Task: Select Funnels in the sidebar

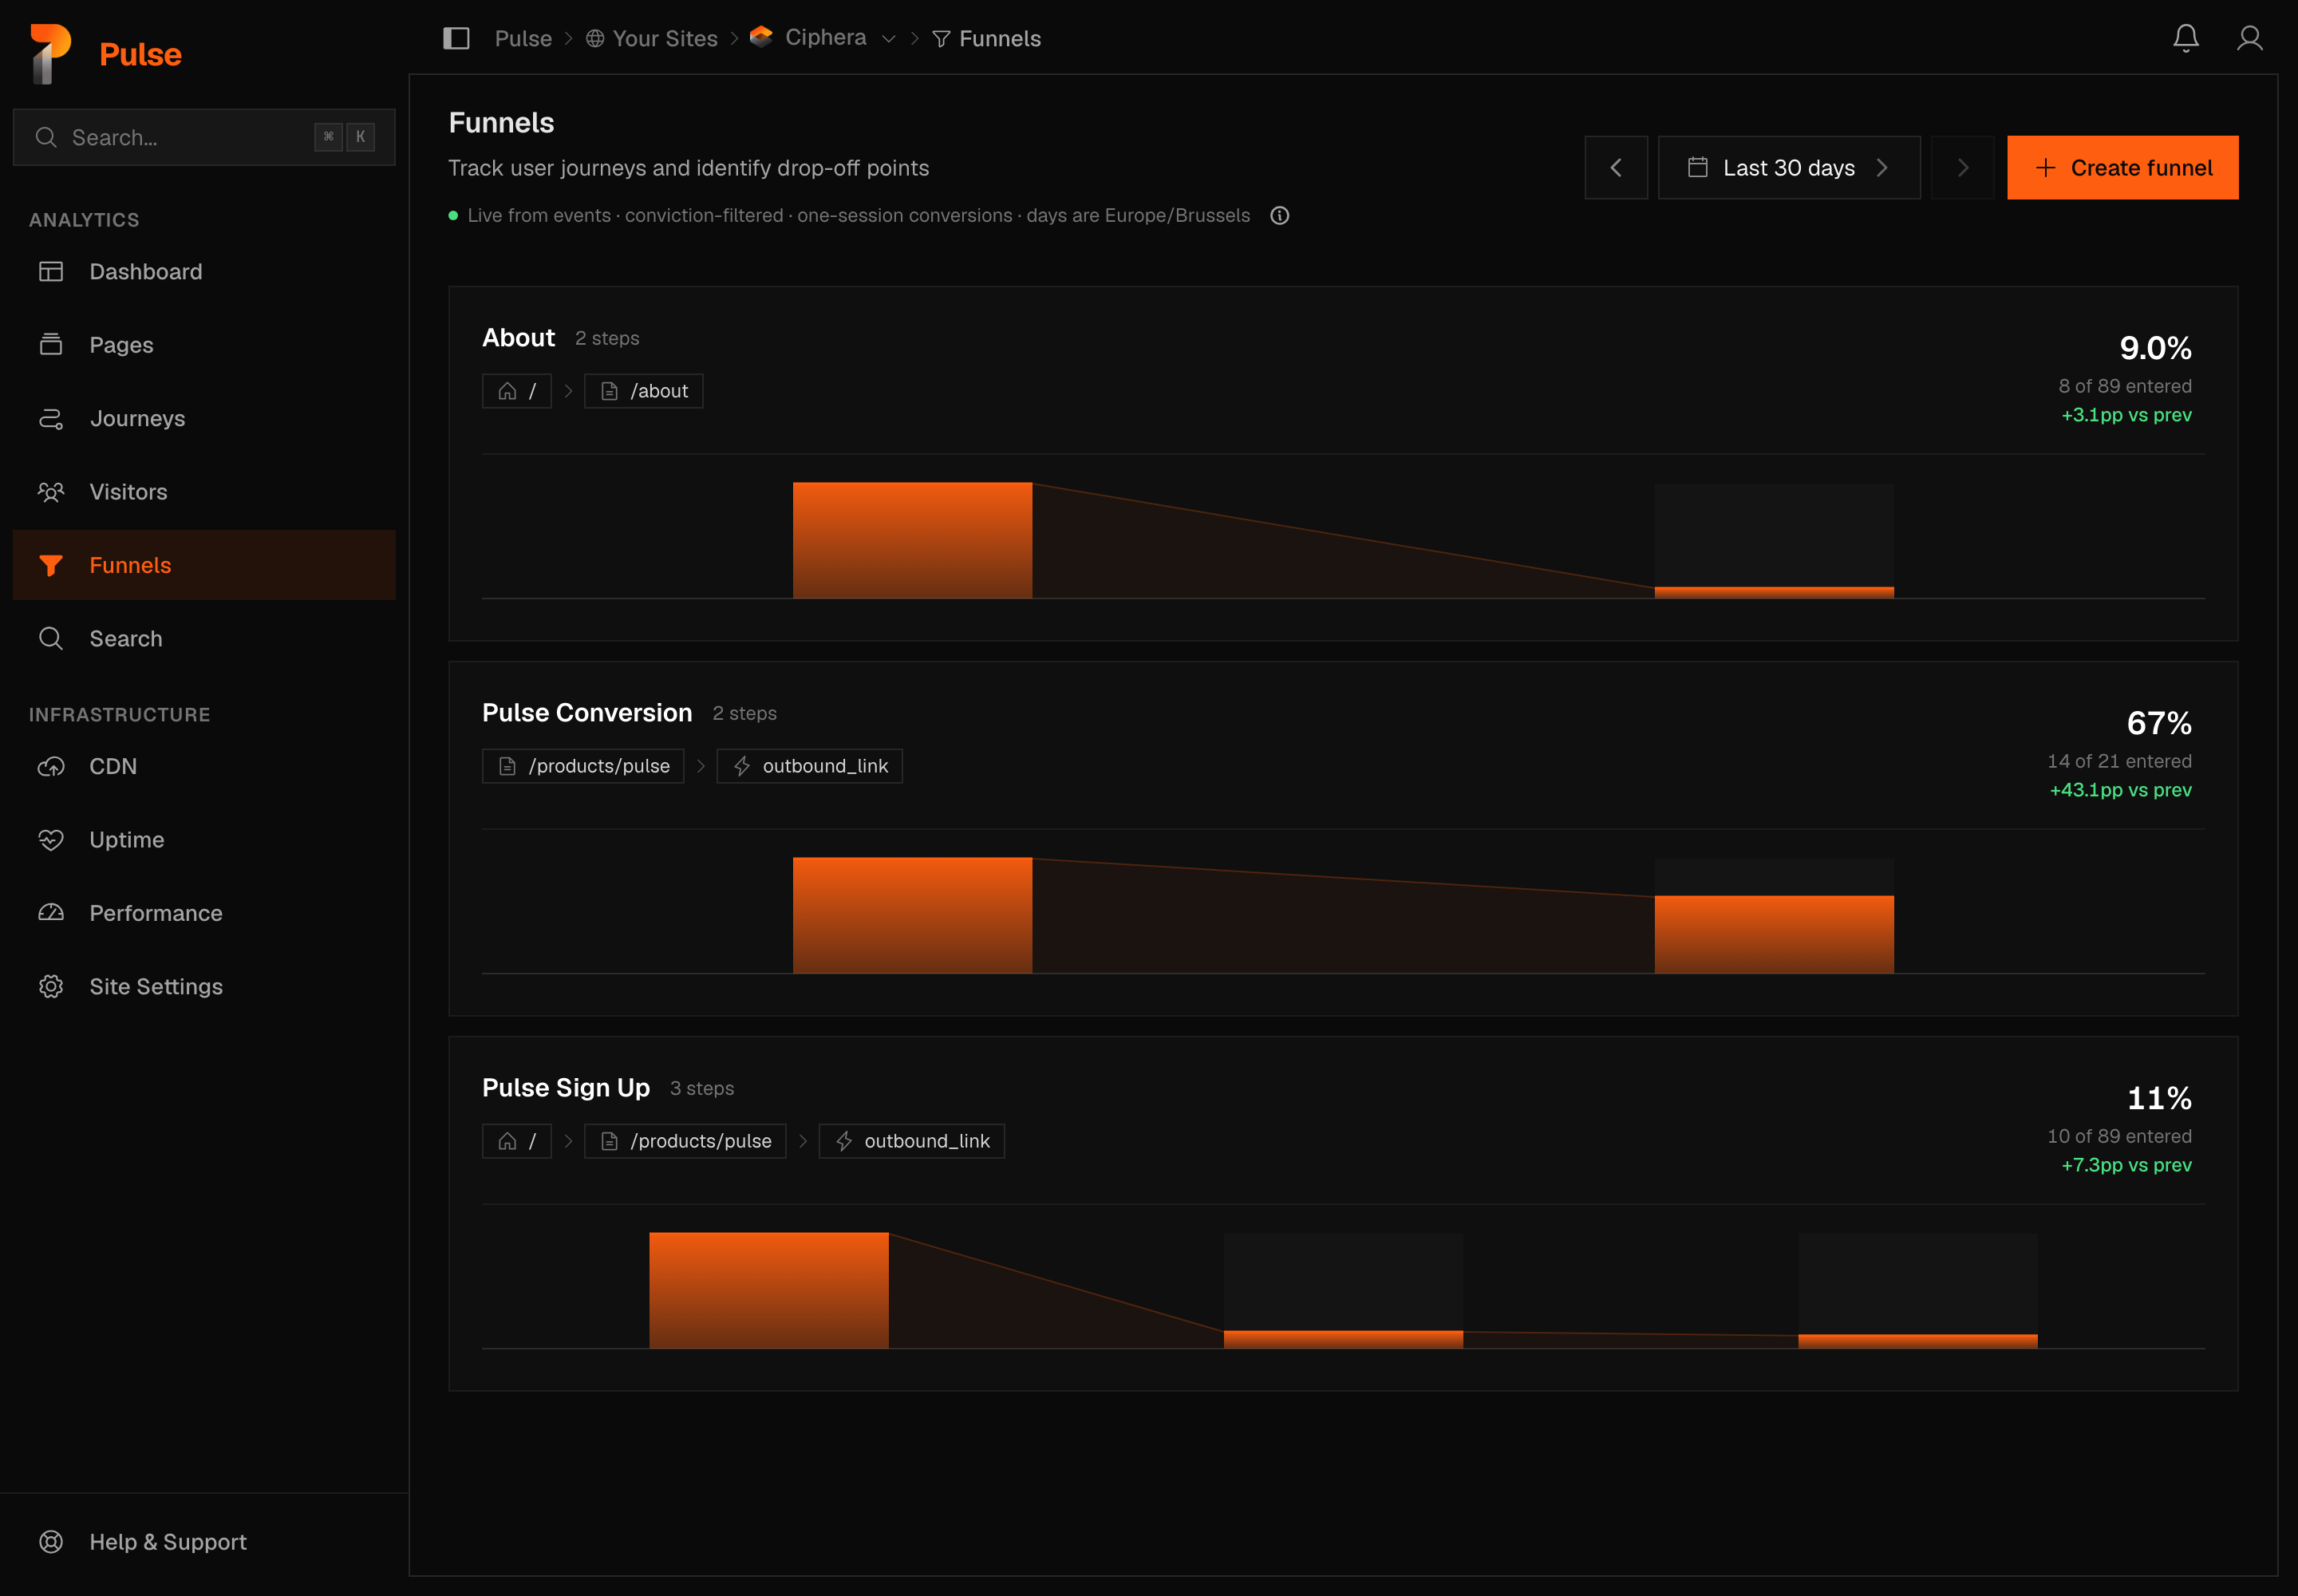Action: point(204,565)
